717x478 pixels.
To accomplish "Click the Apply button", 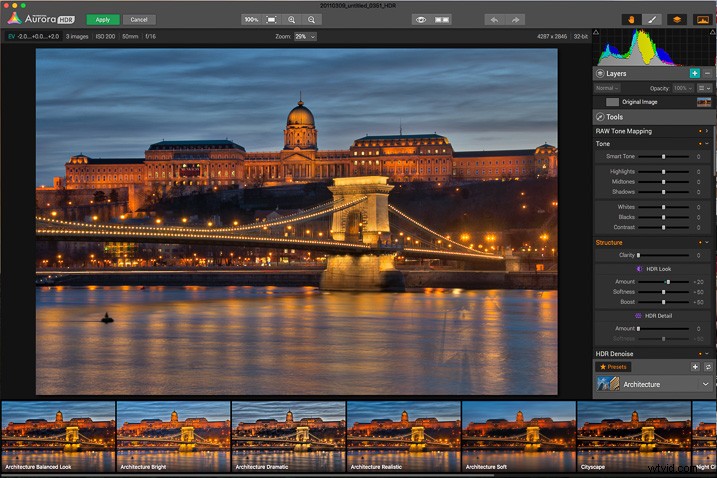I will click(x=103, y=20).
